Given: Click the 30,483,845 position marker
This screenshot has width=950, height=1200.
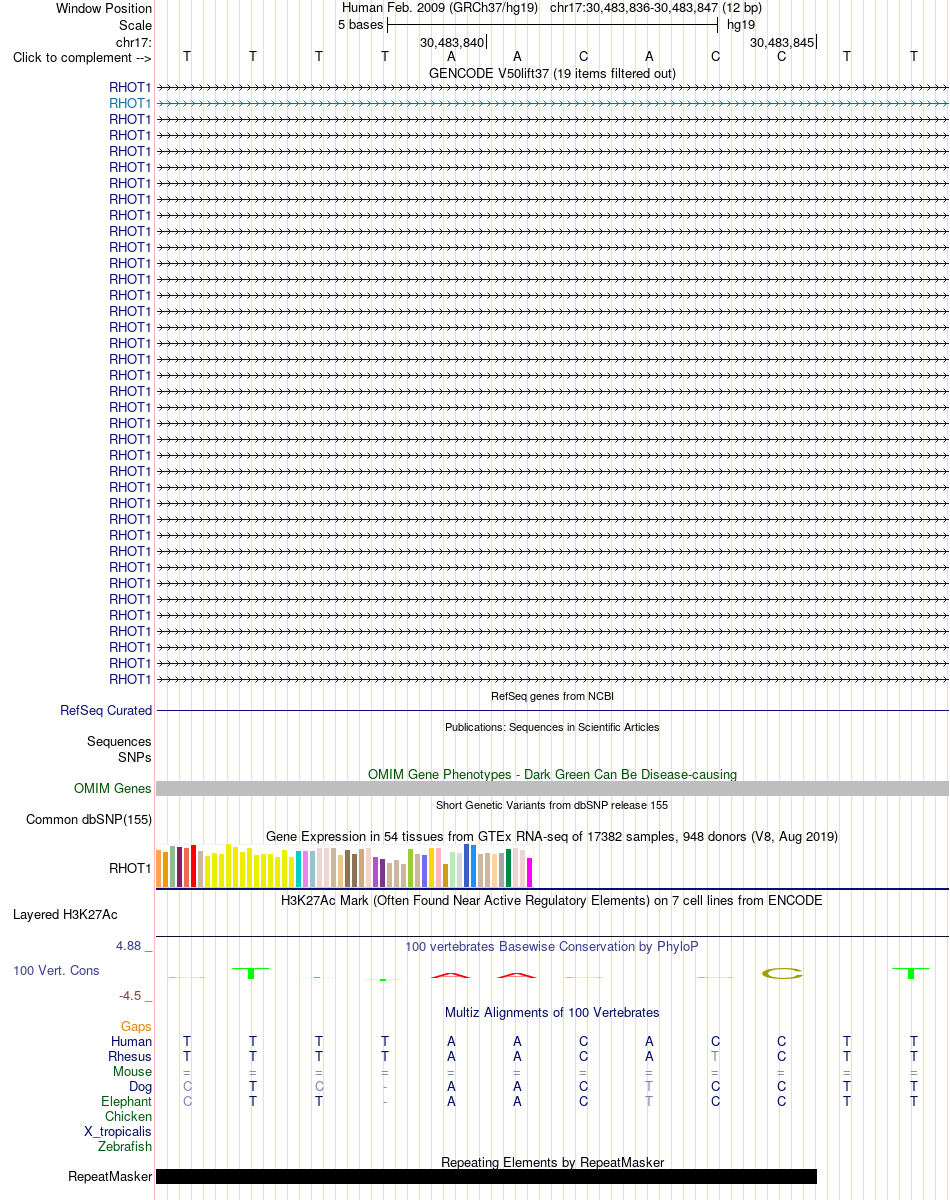Looking at the screenshot, I should tap(782, 42).
